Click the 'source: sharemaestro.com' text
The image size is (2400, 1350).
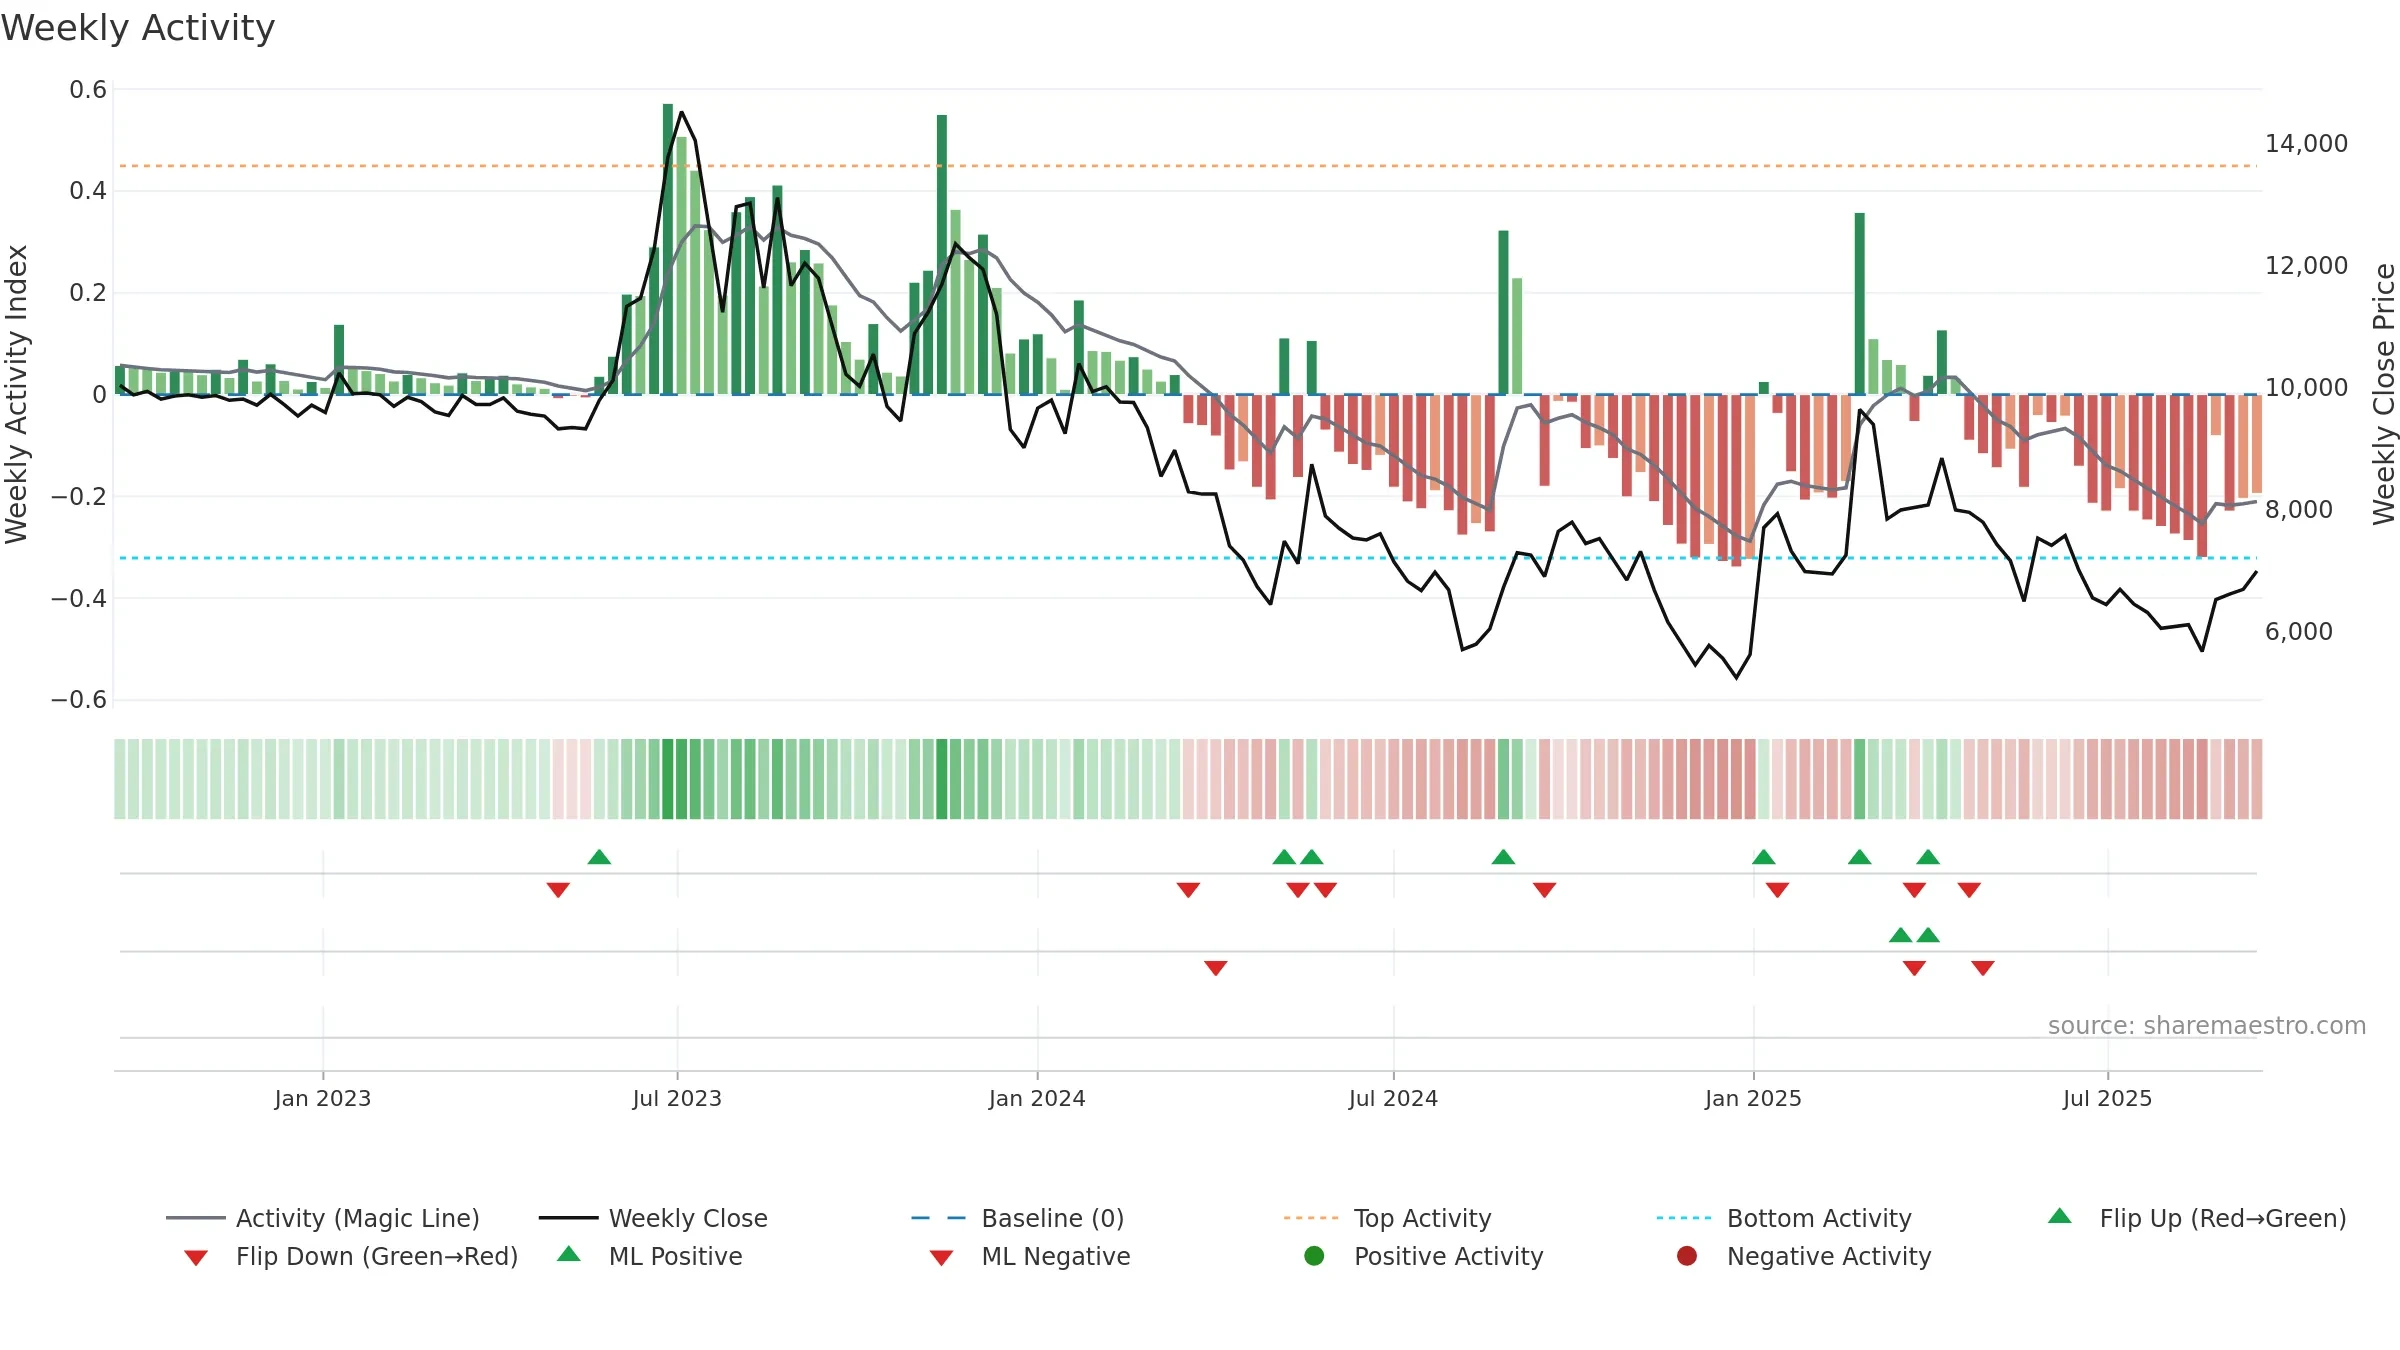(2207, 1026)
